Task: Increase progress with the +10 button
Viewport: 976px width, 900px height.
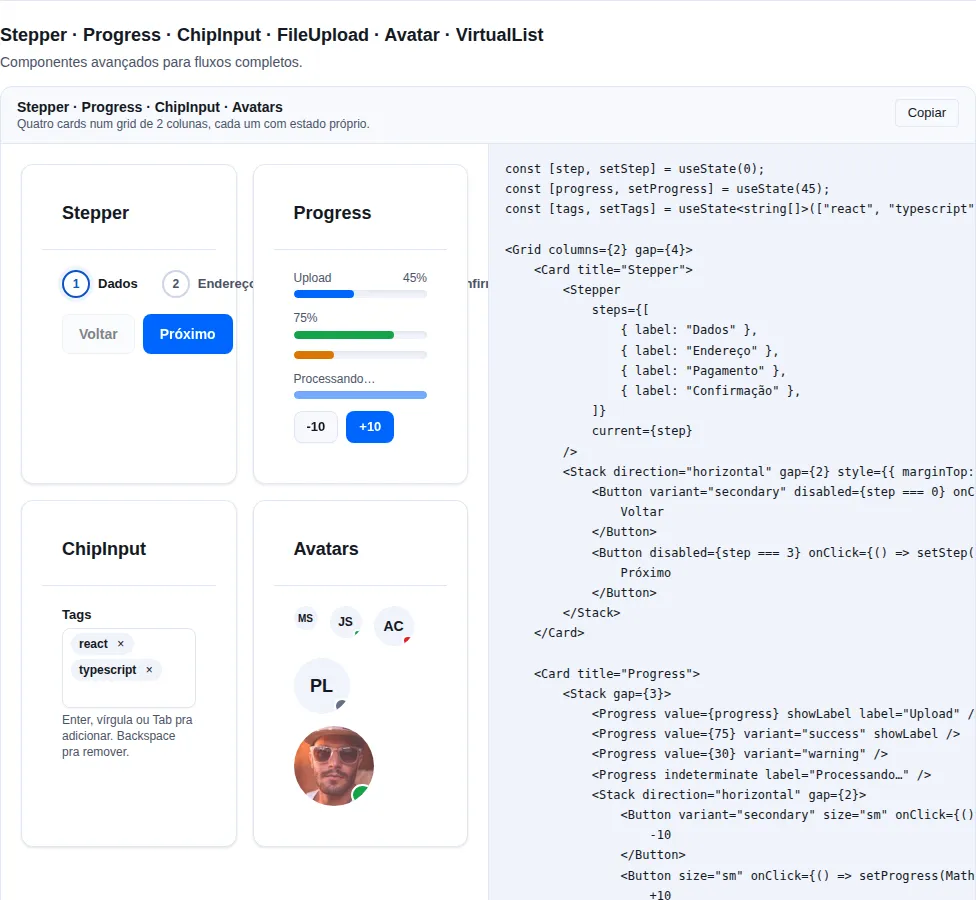Action: point(370,426)
